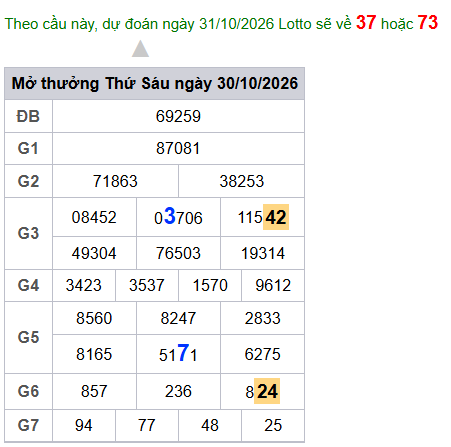Select ĐB prize number 69259
451x447 pixels.
[178, 116]
